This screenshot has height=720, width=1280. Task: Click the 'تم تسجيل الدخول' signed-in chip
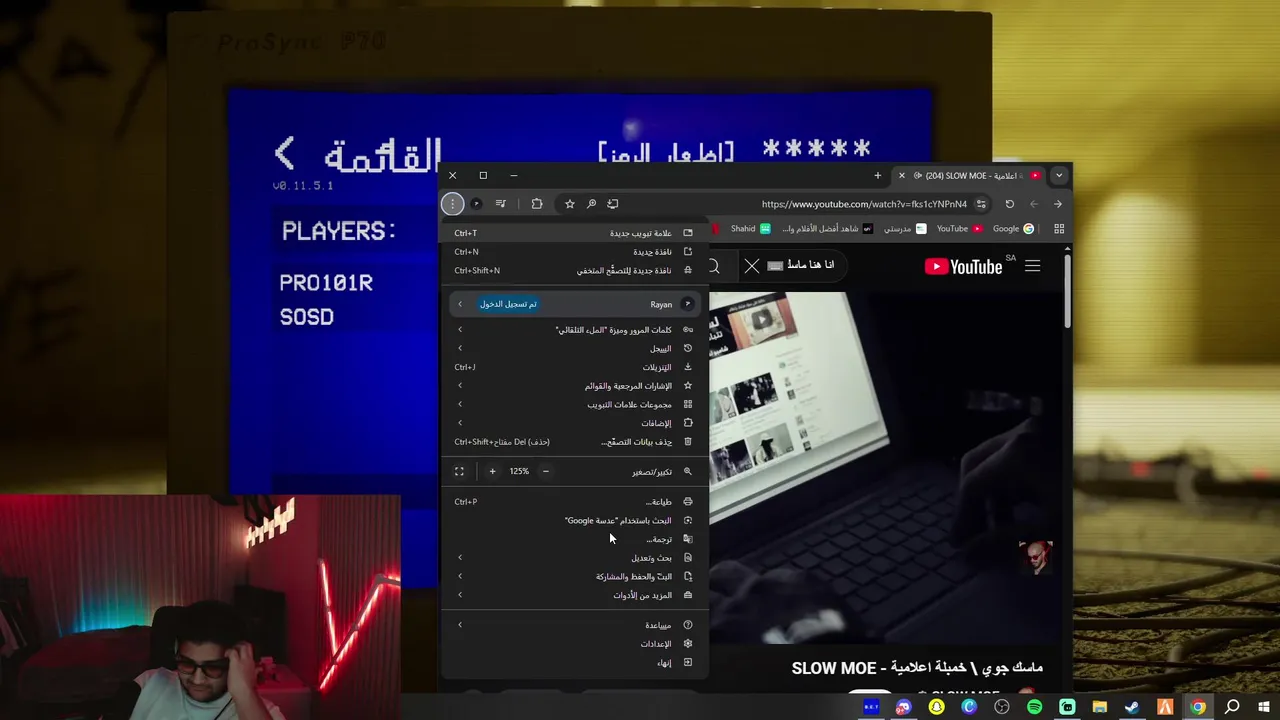pyautogui.click(x=508, y=304)
